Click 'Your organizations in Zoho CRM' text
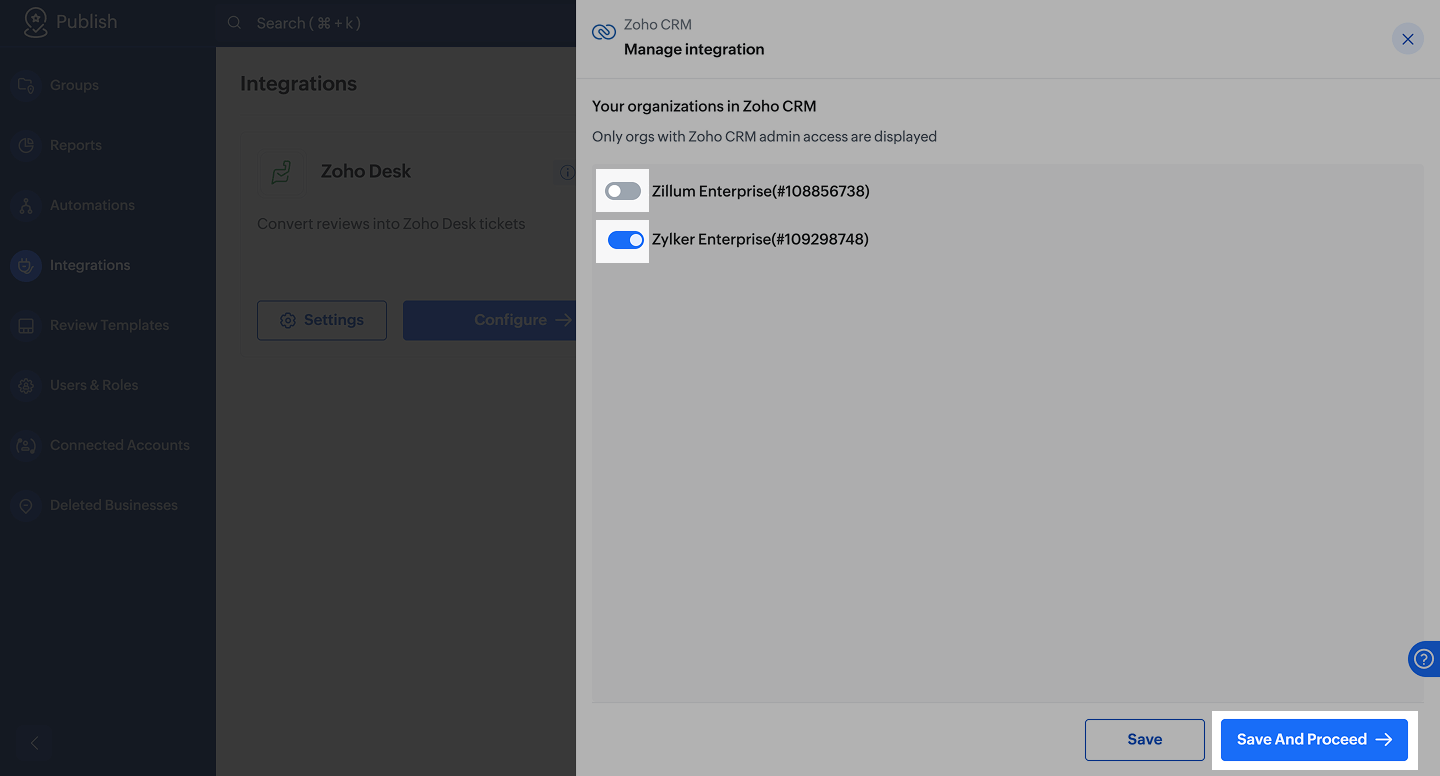Image resolution: width=1440 pixels, height=776 pixels. pyautogui.click(x=704, y=106)
